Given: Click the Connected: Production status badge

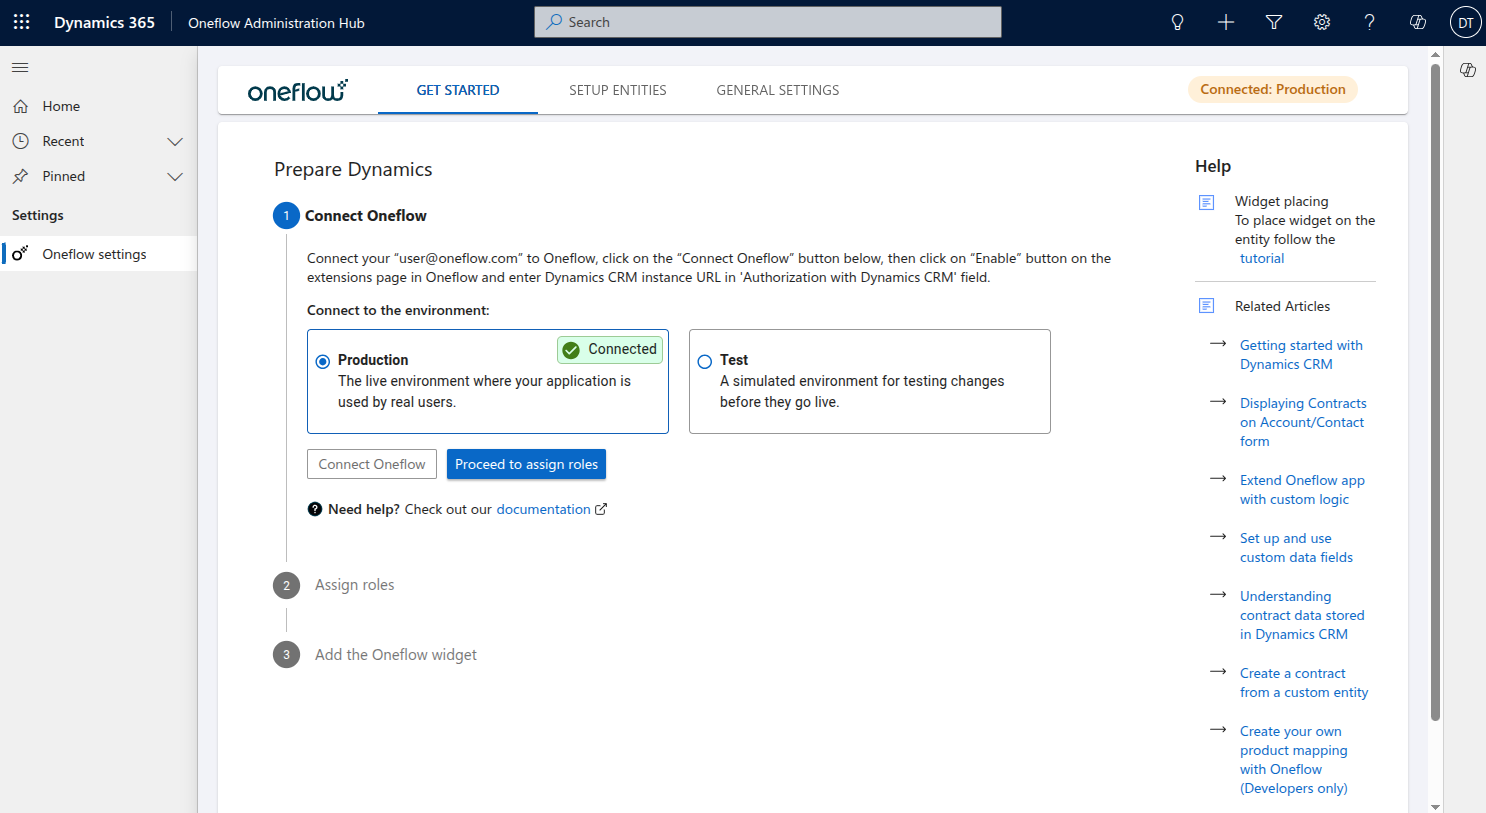Looking at the screenshot, I should pyautogui.click(x=1273, y=89).
